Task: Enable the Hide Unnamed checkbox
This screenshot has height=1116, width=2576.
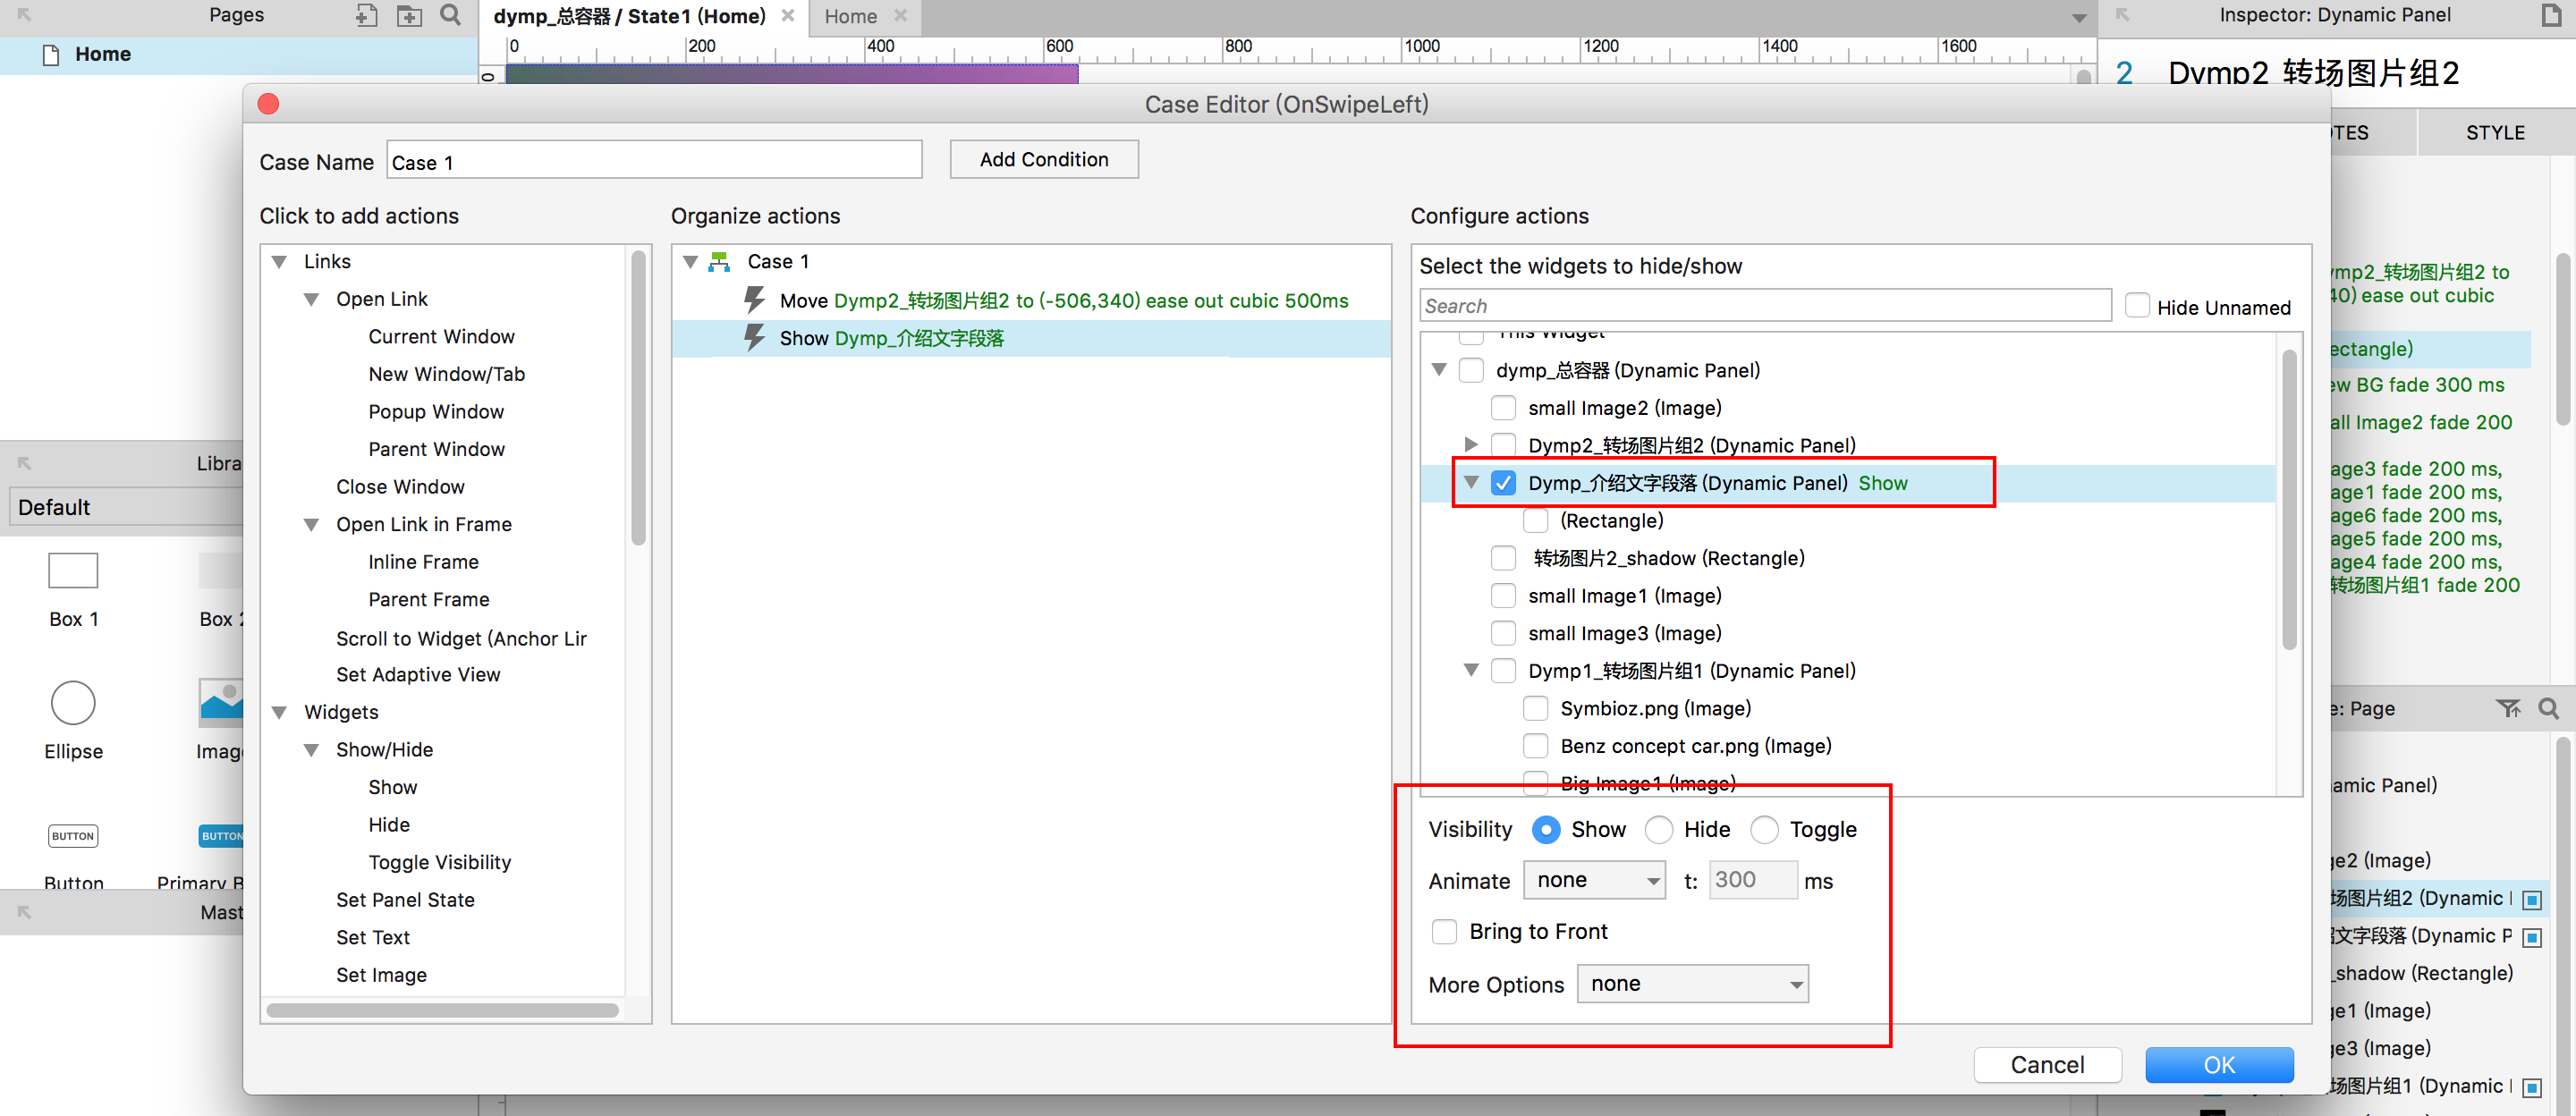Action: tap(2136, 306)
